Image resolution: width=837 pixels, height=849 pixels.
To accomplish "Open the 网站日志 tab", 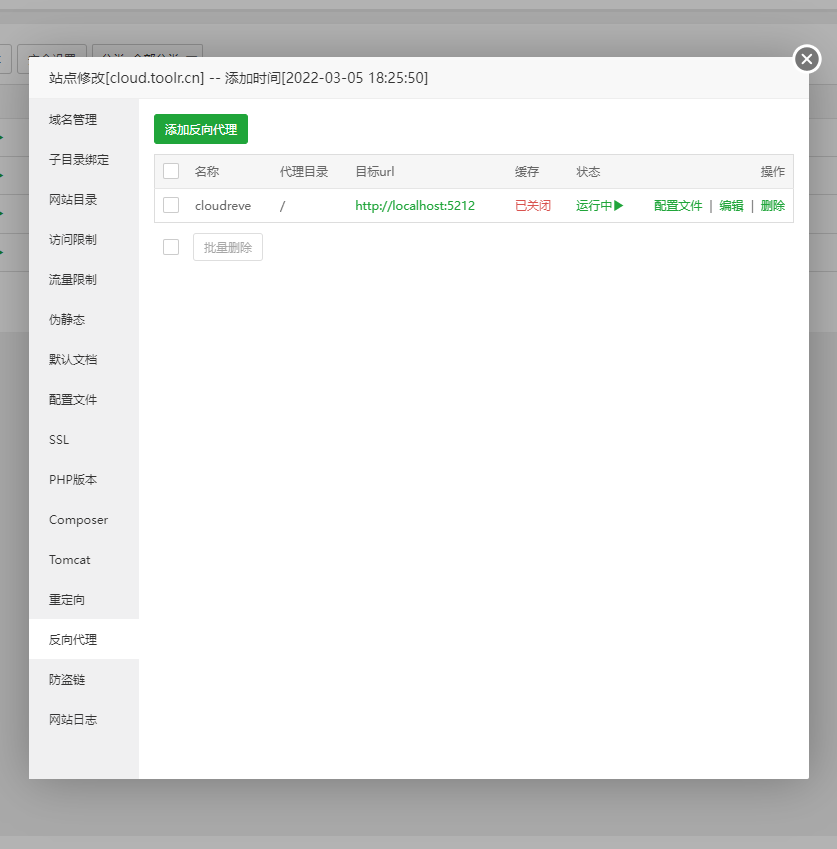I will coord(84,720).
